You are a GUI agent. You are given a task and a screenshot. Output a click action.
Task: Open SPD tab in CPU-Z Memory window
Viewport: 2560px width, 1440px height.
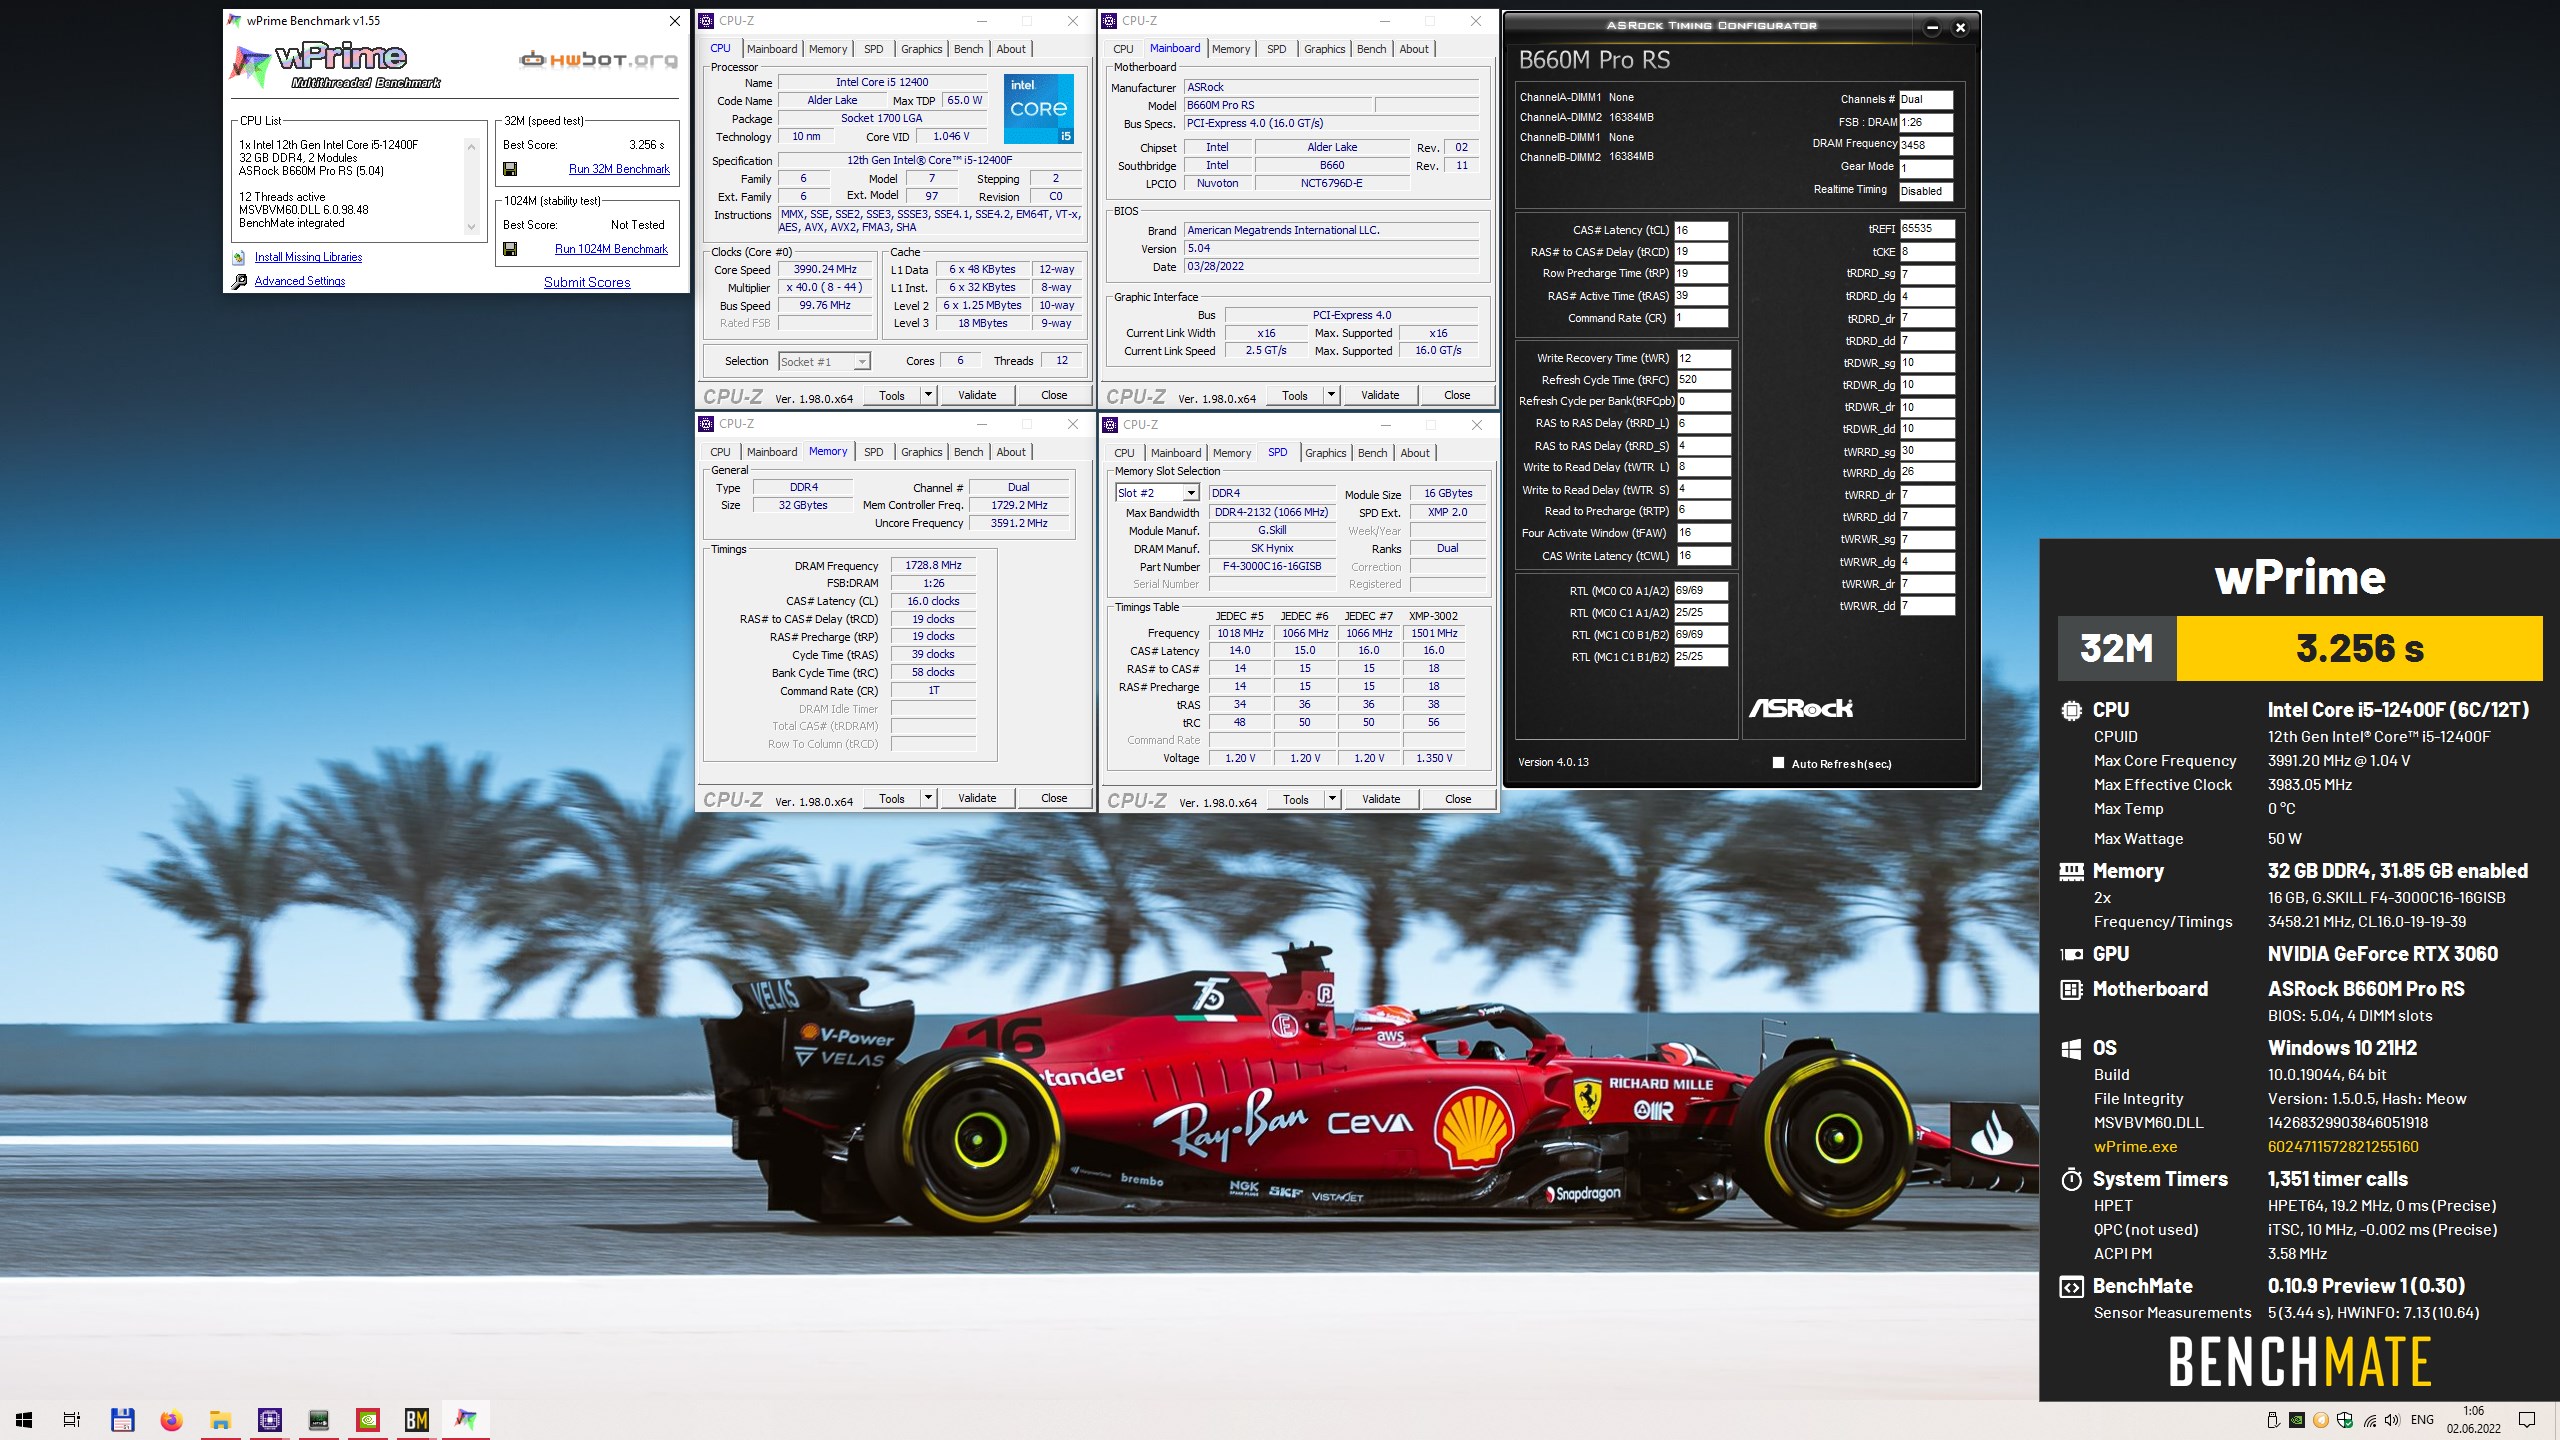[873, 452]
